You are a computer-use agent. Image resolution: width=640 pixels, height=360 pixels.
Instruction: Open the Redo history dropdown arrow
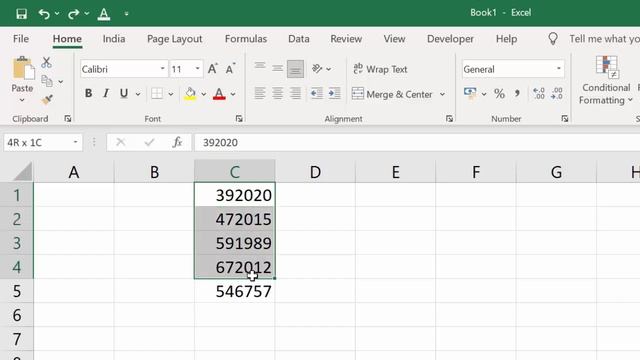pyautogui.click(x=87, y=13)
